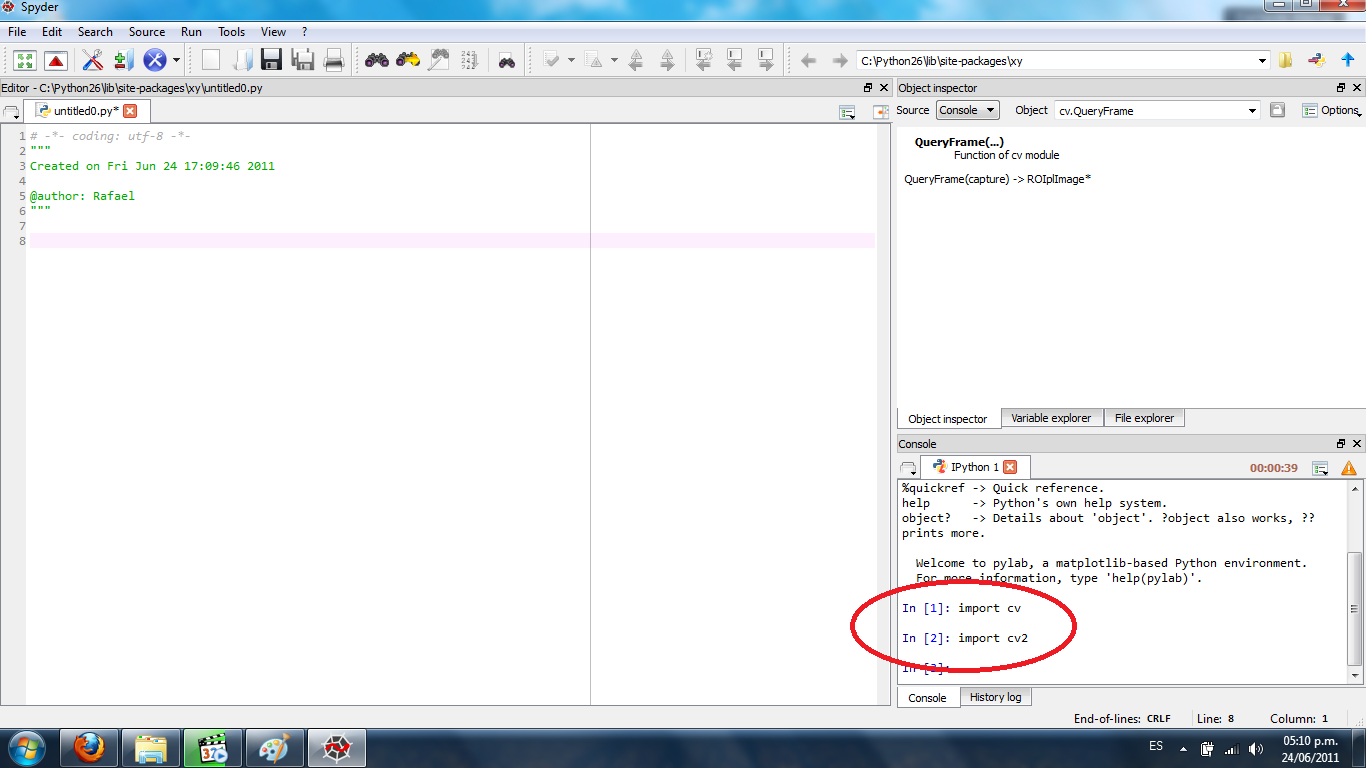
Task: Open Preferences wrench and screwdriver icon
Action: [93, 60]
